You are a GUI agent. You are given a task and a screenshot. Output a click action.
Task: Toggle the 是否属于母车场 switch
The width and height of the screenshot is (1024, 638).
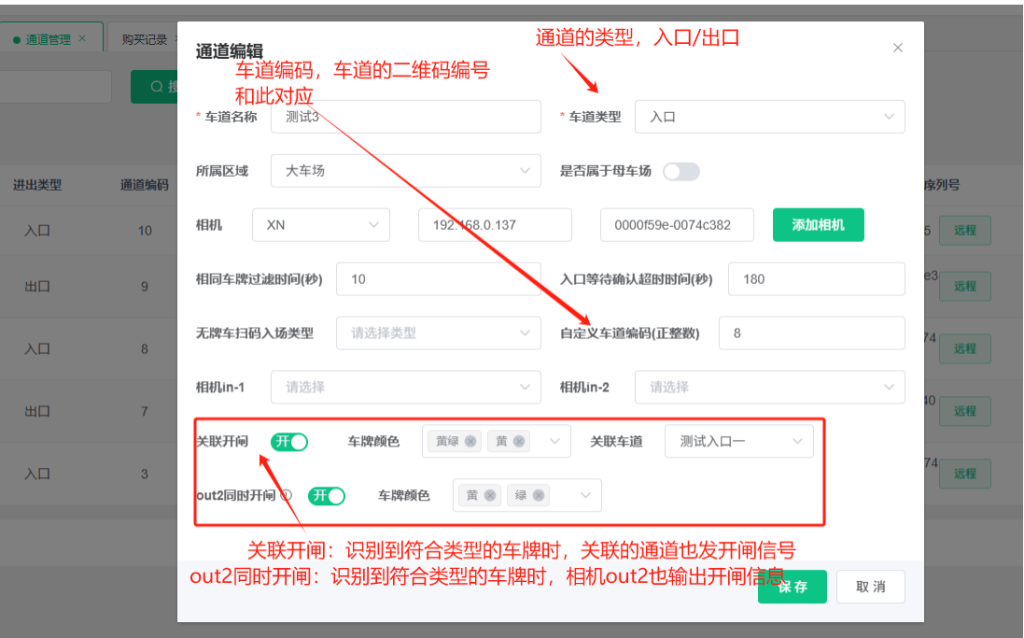coord(681,171)
